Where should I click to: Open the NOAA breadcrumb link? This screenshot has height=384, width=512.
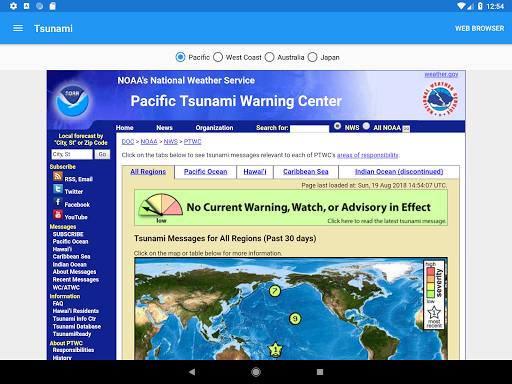(x=149, y=142)
